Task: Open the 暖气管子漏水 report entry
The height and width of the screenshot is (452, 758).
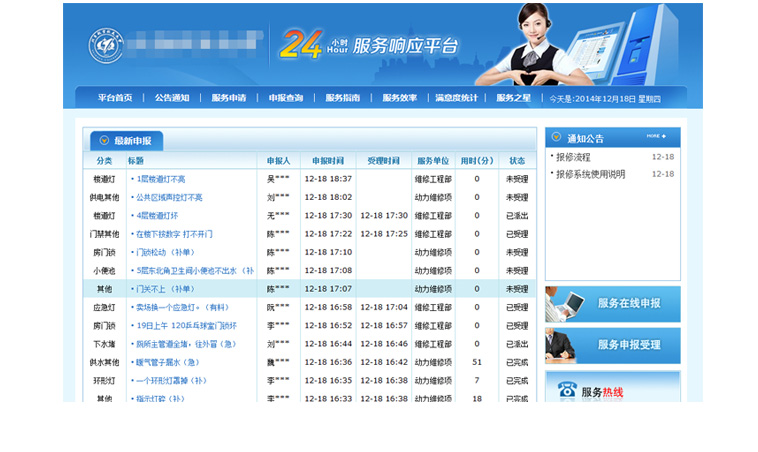Action: click(x=168, y=362)
